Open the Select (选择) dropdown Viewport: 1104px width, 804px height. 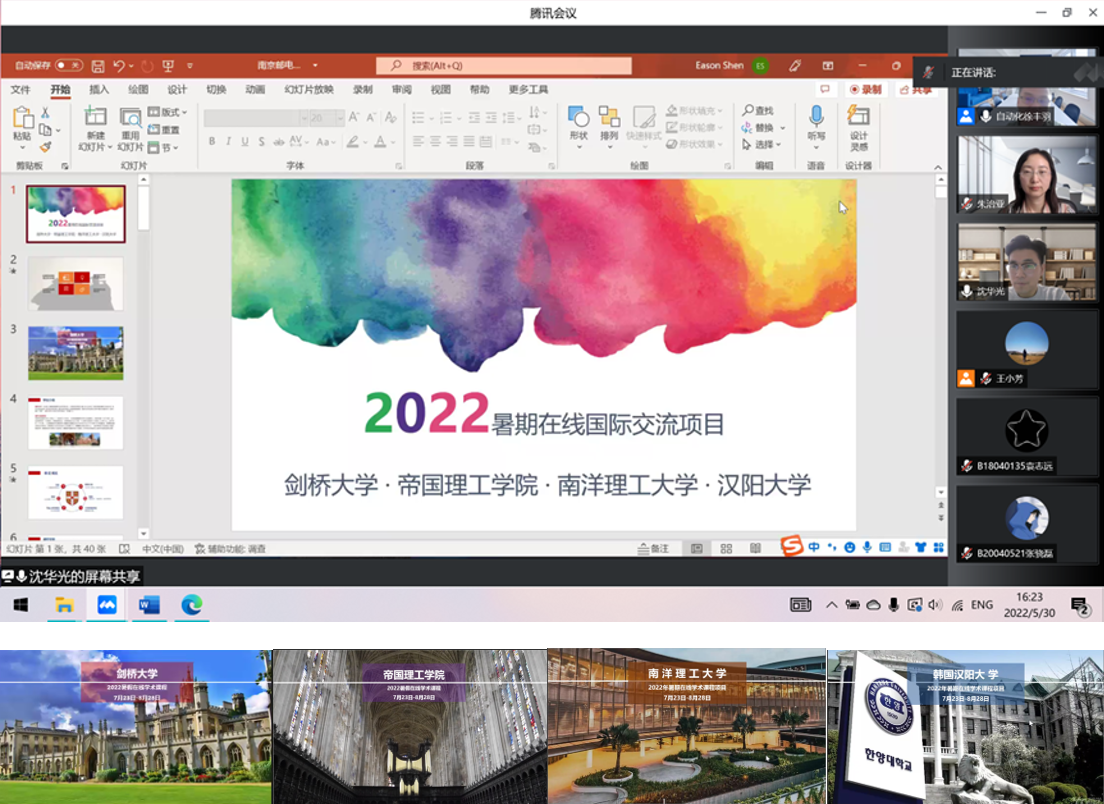click(x=763, y=145)
